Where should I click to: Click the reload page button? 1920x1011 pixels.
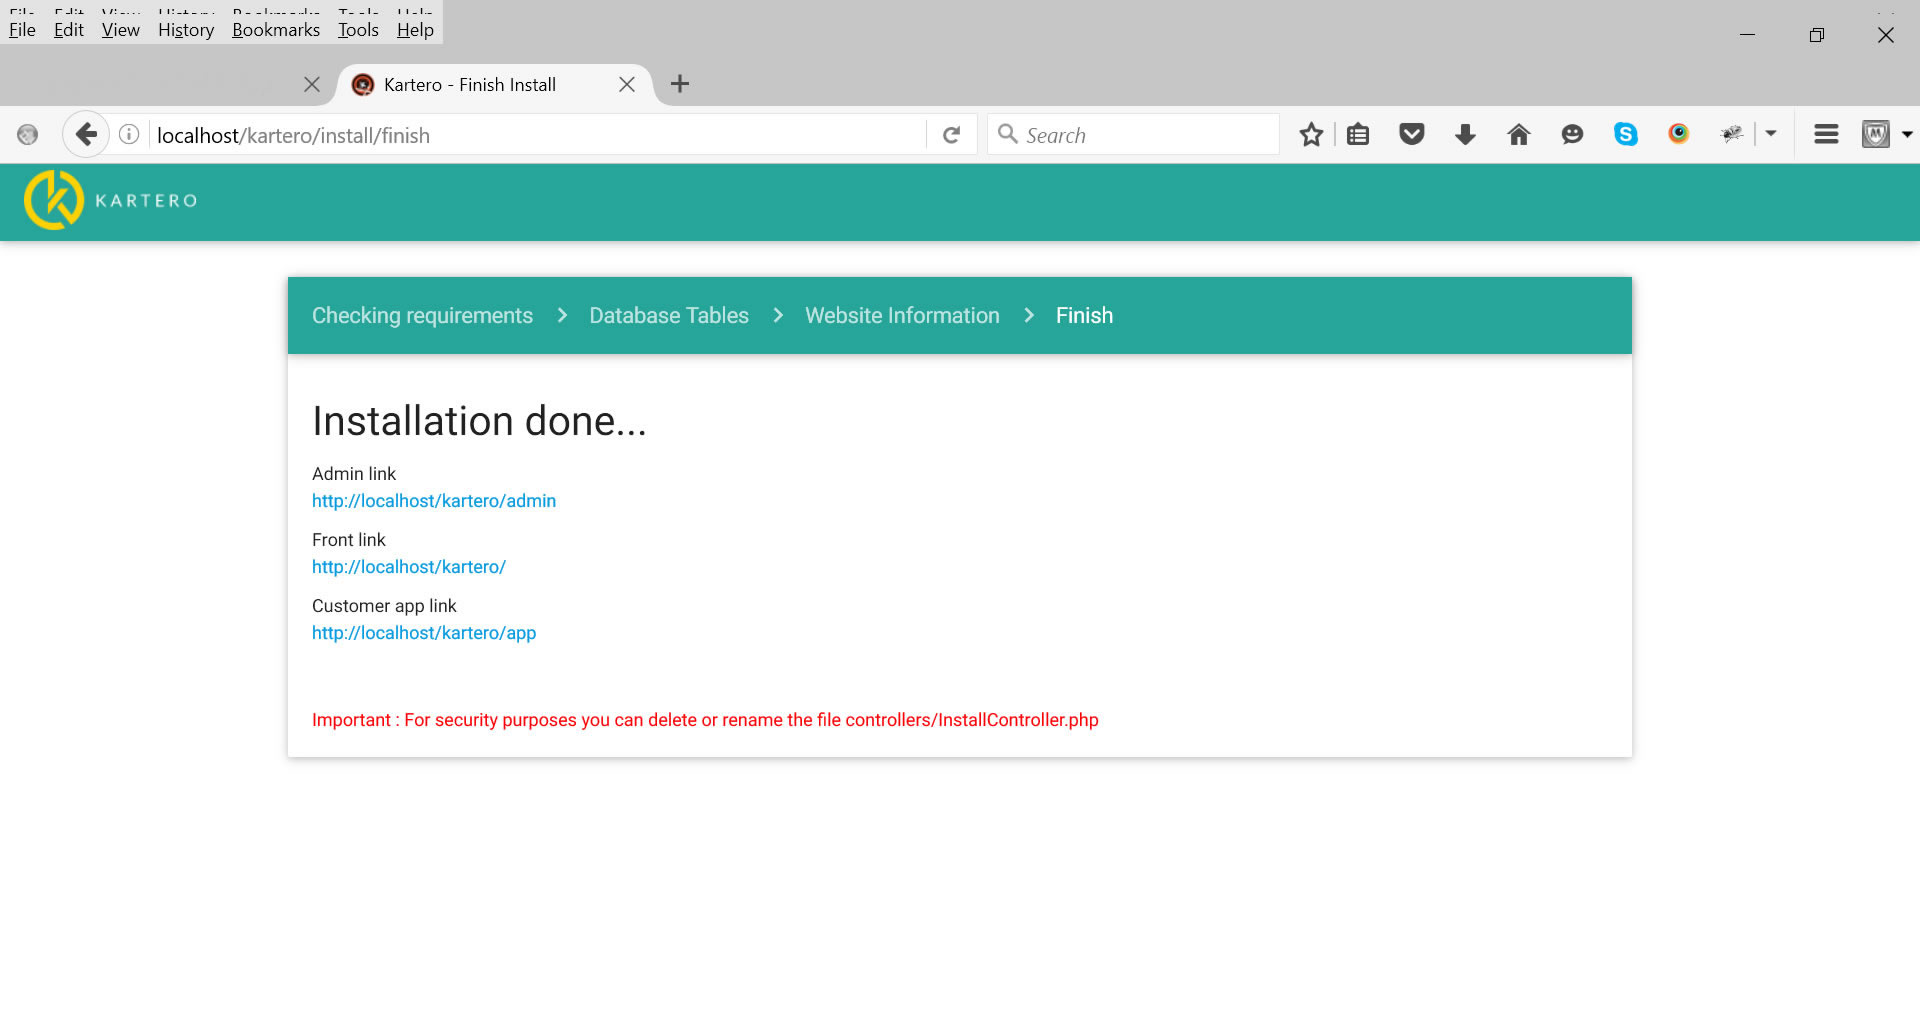pos(952,135)
